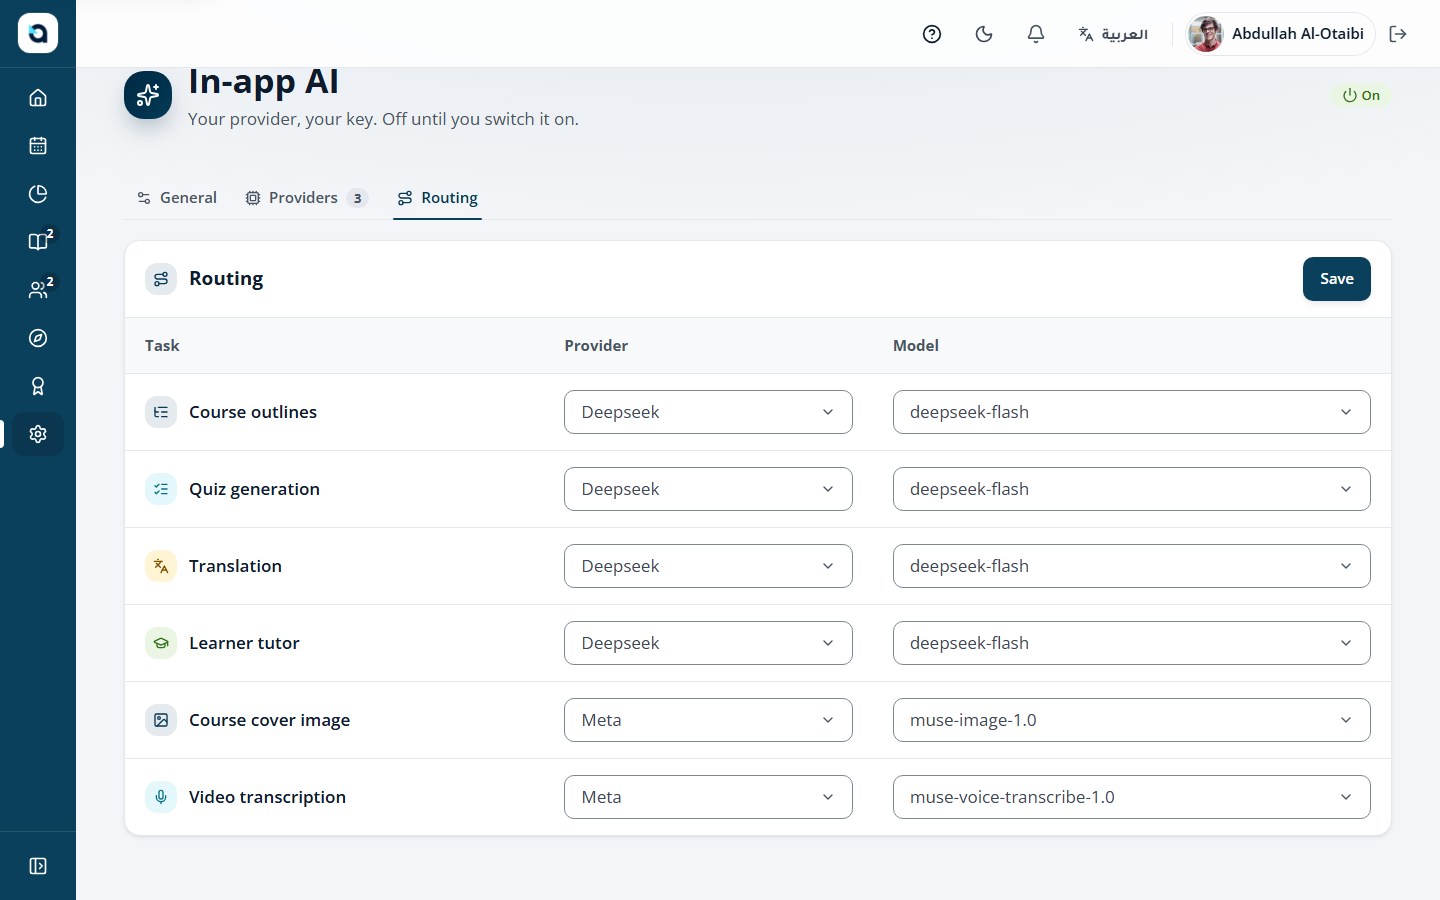This screenshot has height=900, width=1440.
Task: Open Model dropdown for Learner tutor
Action: (x=1131, y=643)
